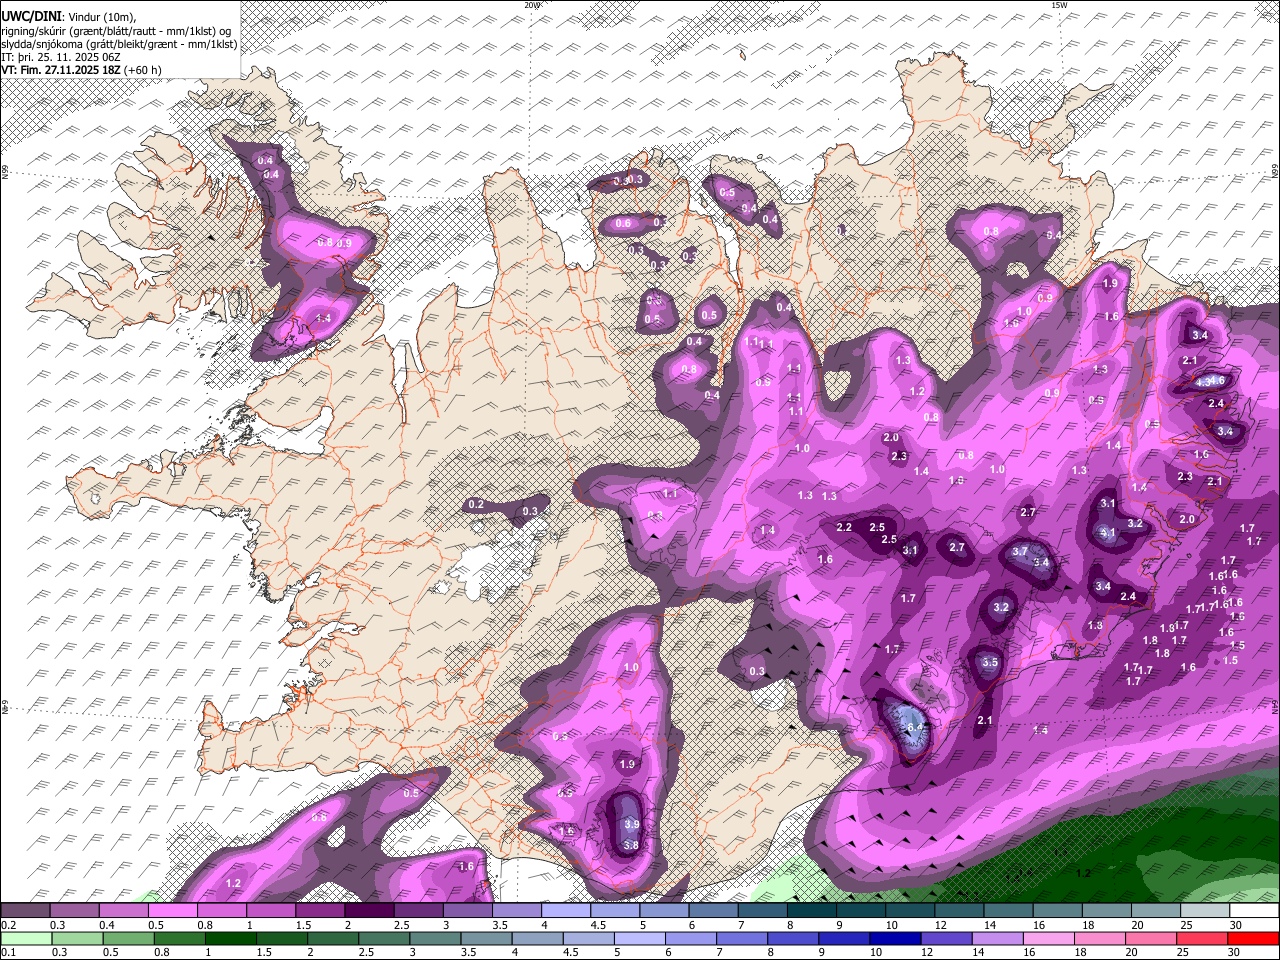Pick bright pink snow swatch 0.5 to 0.8
1280x960 pixels.
point(172,911)
